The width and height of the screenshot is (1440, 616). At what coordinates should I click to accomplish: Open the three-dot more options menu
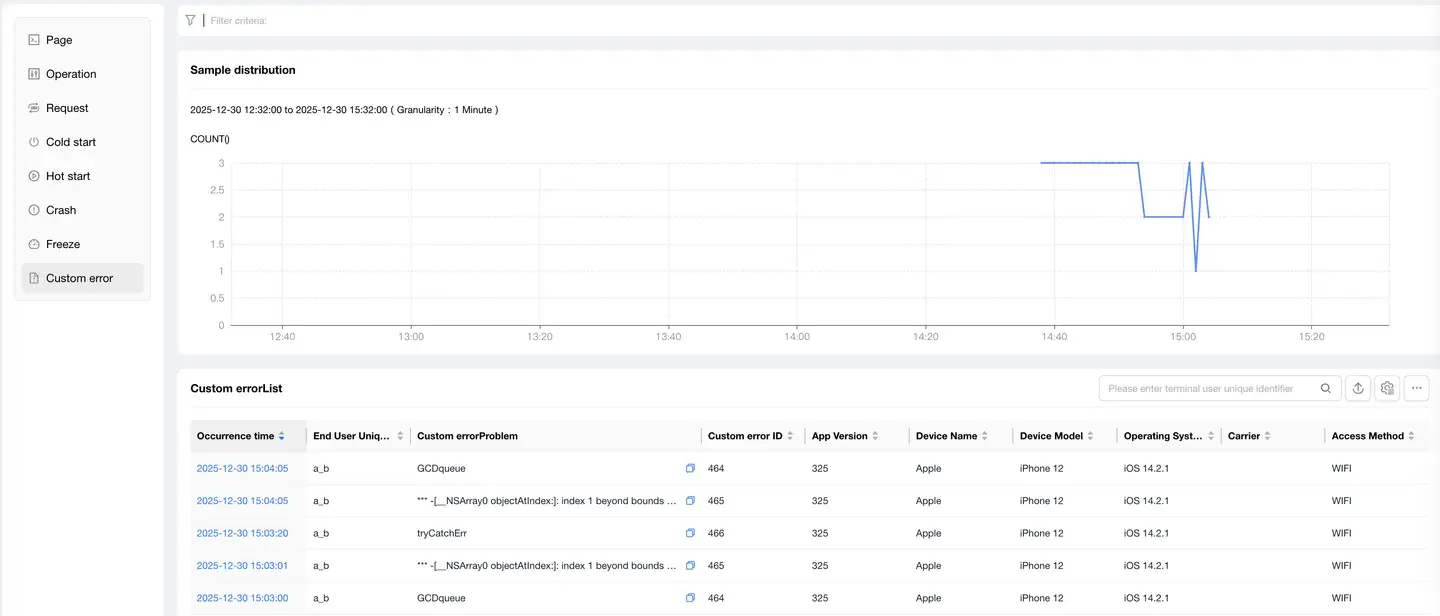pos(1416,389)
